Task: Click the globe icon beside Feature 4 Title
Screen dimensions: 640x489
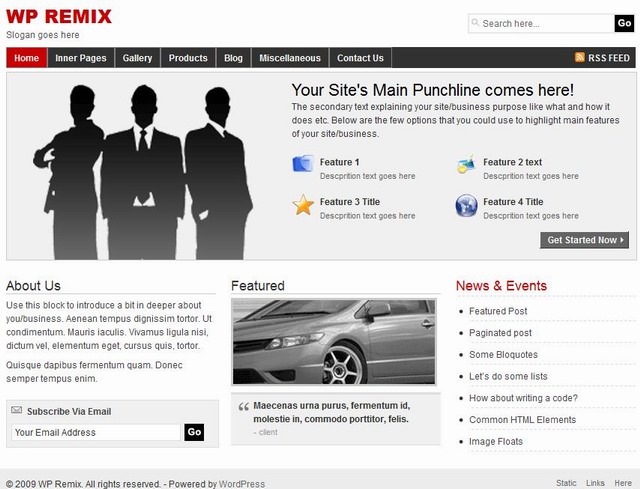Action: coord(467,205)
